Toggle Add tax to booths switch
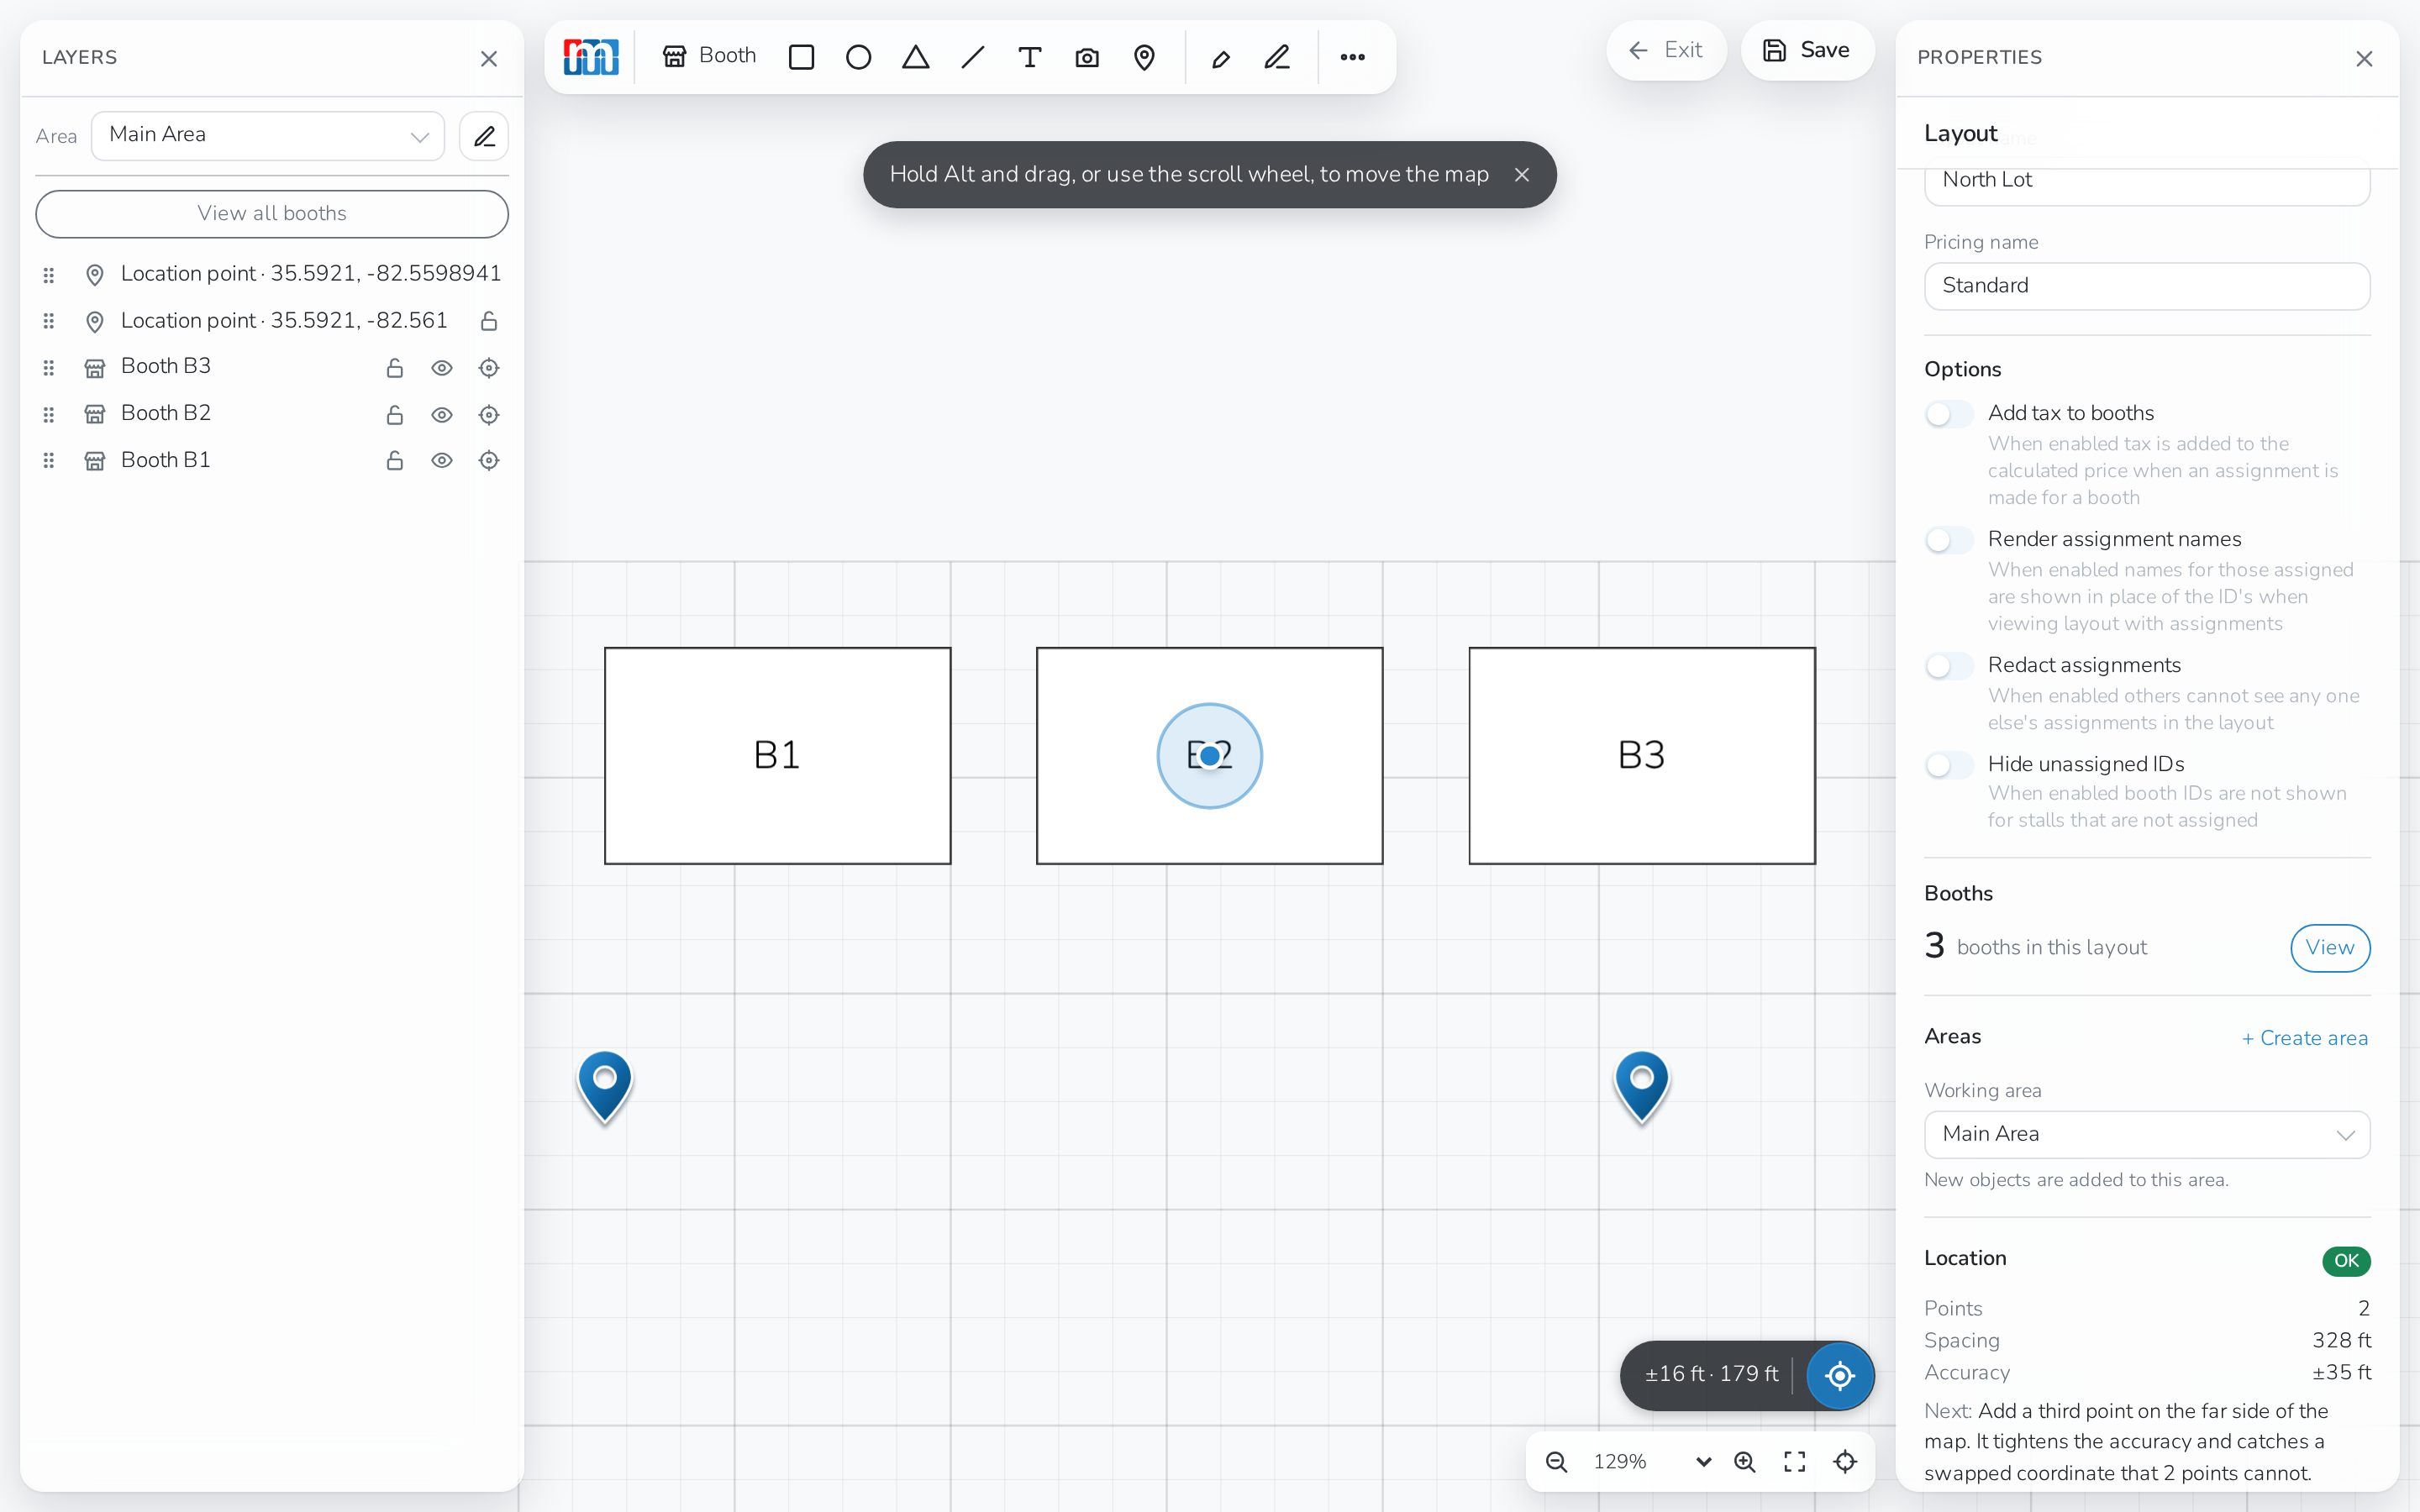Screen dimensions: 2420x1512 point(1949,414)
